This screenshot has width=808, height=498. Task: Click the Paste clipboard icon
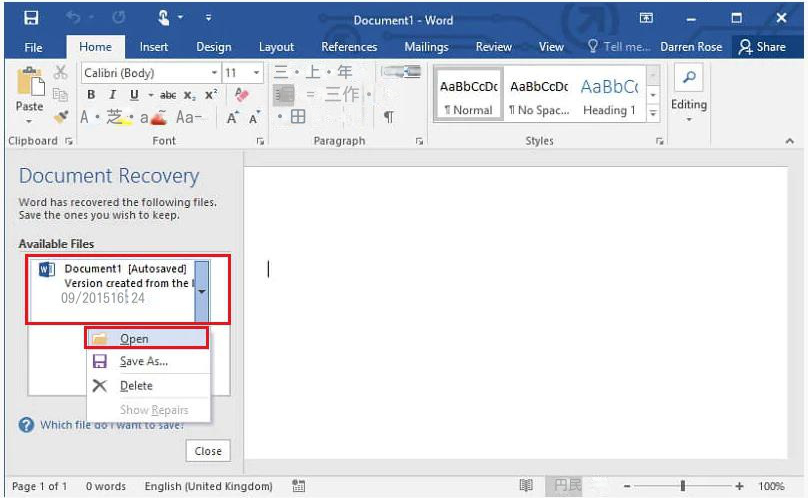pos(30,81)
